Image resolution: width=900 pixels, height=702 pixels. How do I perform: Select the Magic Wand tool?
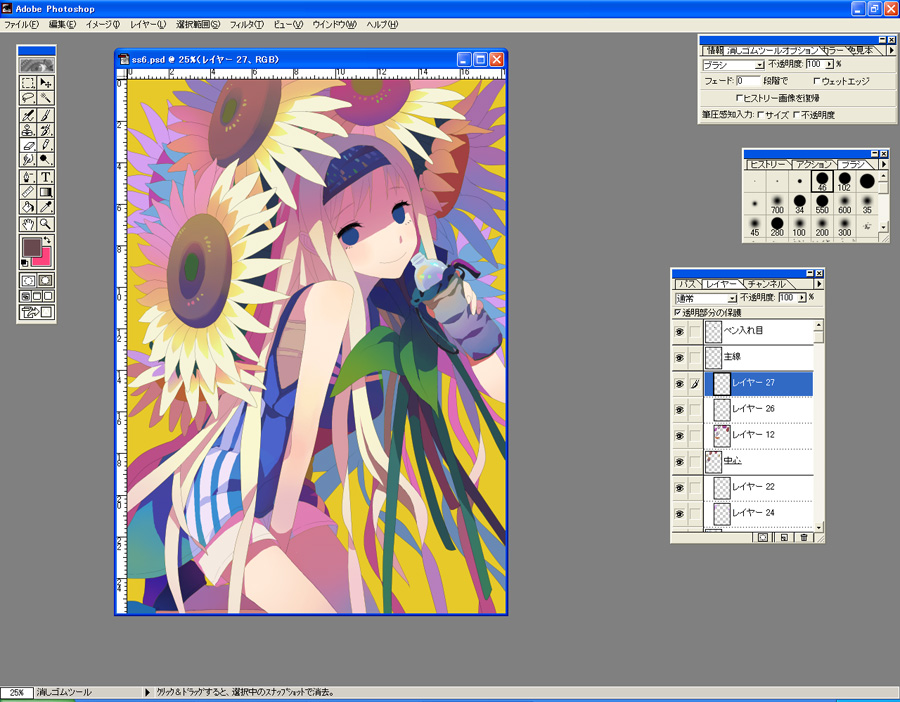pos(45,99)
